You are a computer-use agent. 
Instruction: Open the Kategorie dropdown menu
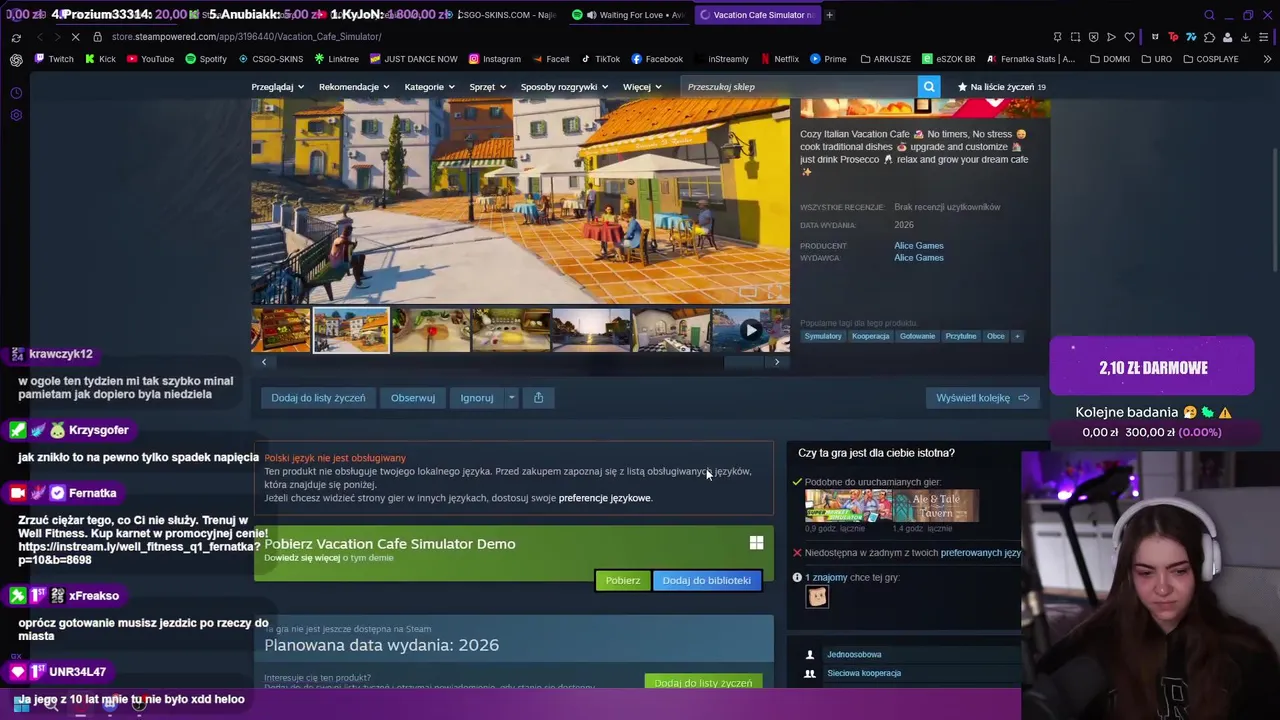pos(429,87)
